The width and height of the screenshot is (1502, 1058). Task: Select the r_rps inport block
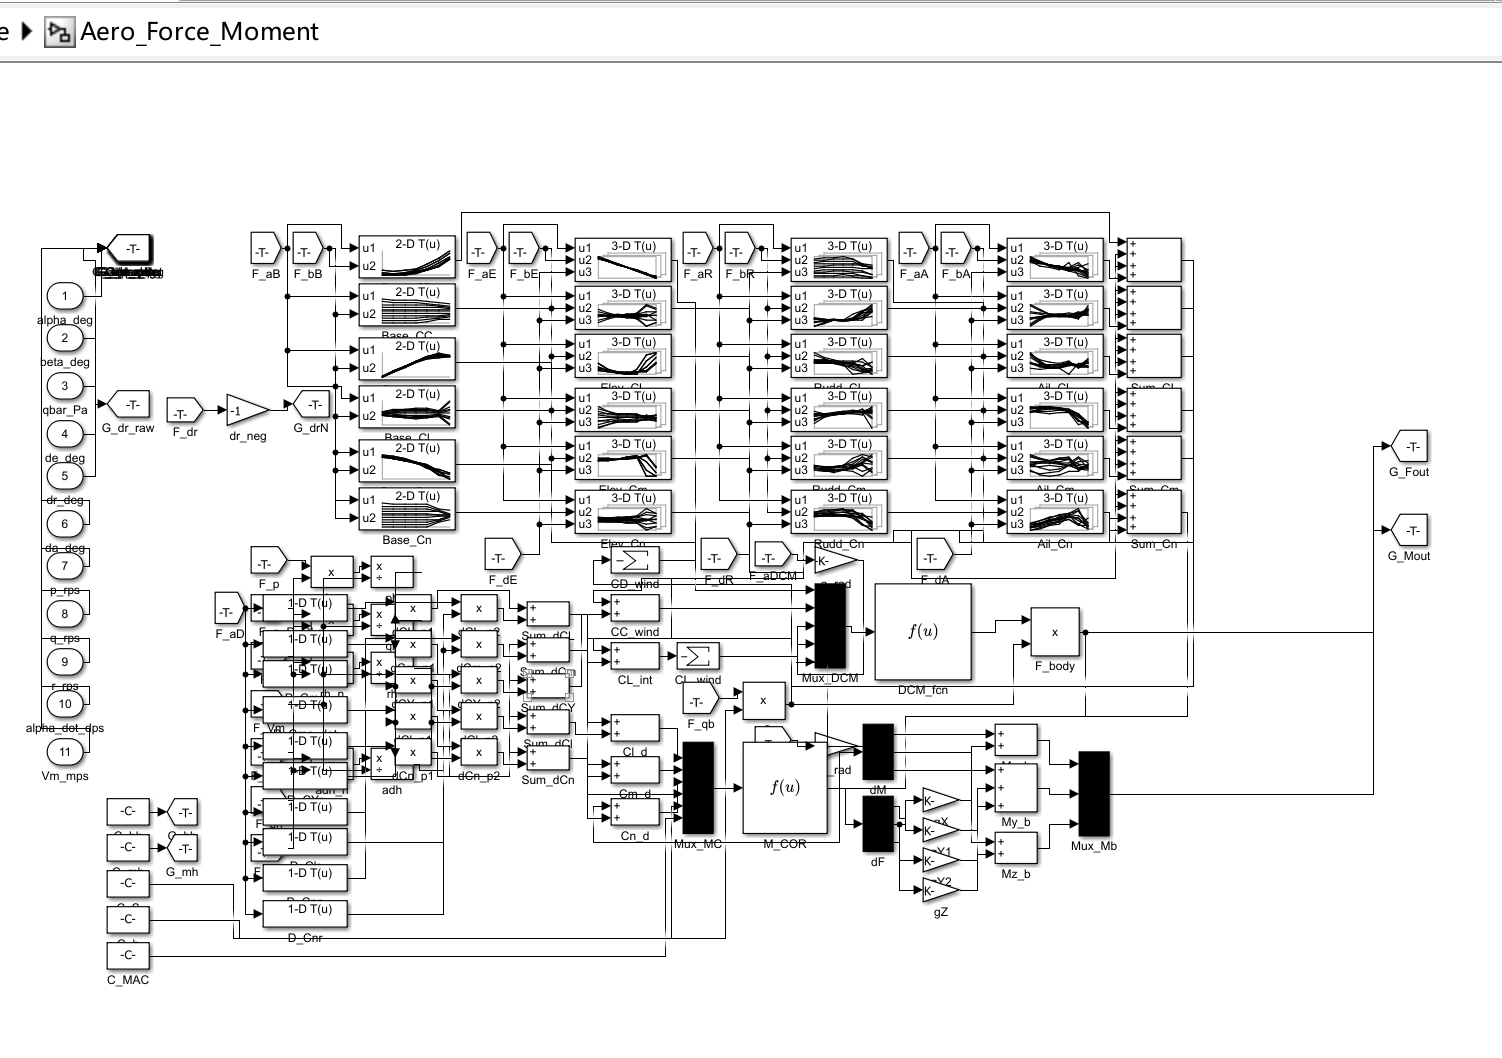(65, 662)
